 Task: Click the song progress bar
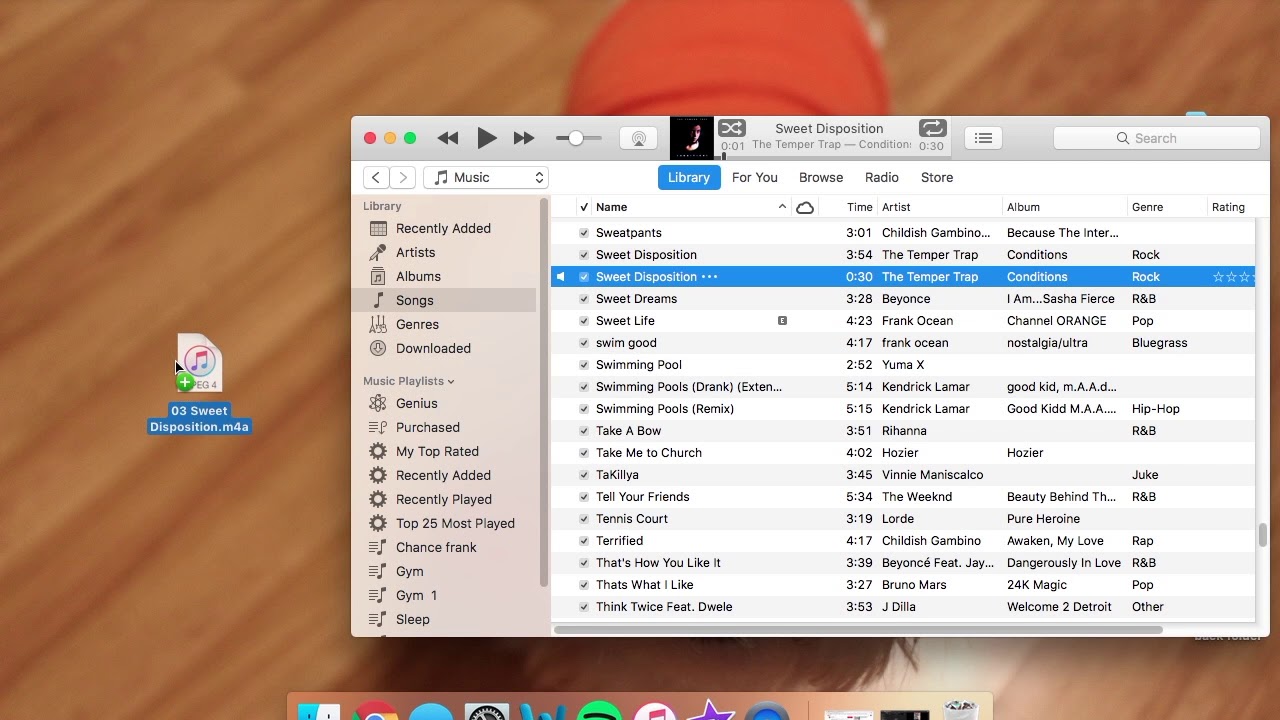pos(833,157)
